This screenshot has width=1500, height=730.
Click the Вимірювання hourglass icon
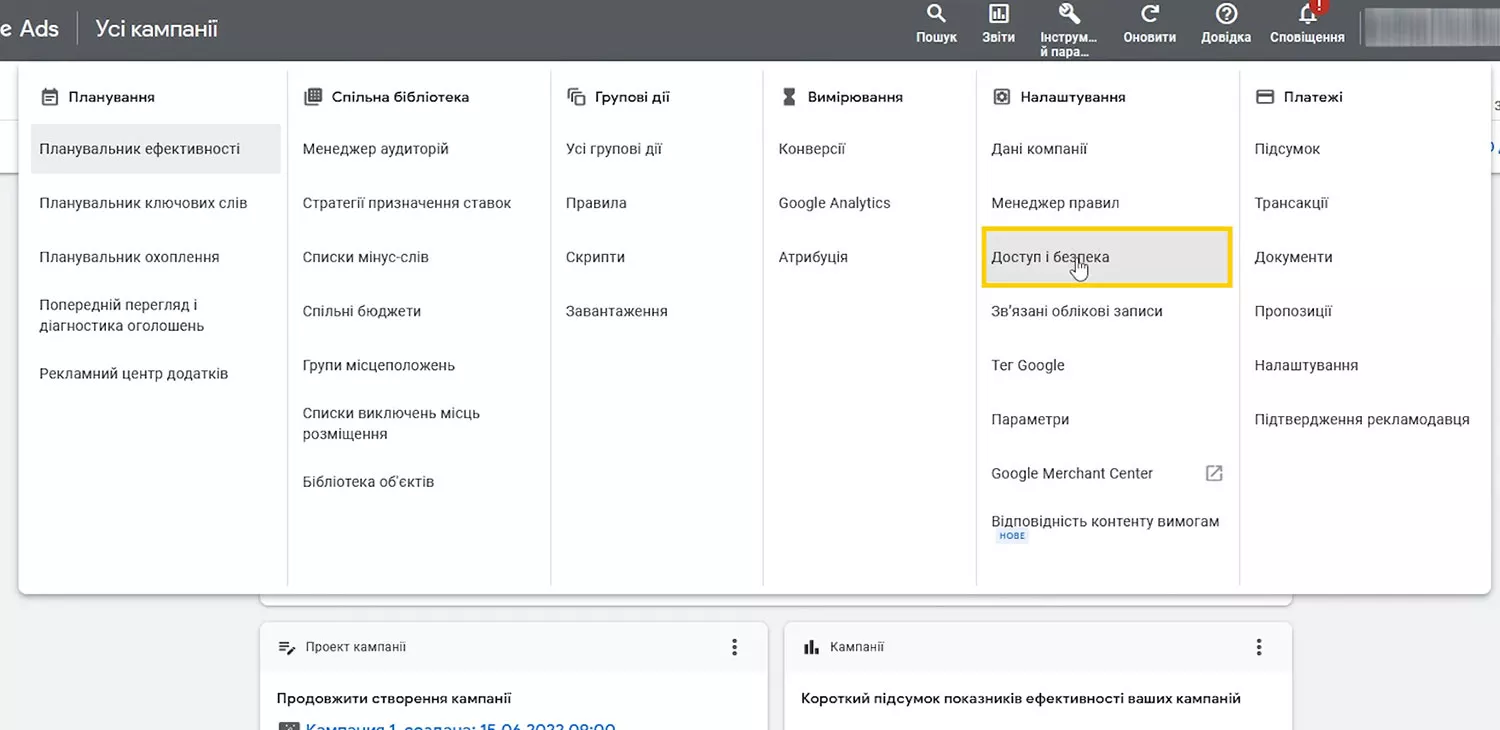tap(789, 97)
